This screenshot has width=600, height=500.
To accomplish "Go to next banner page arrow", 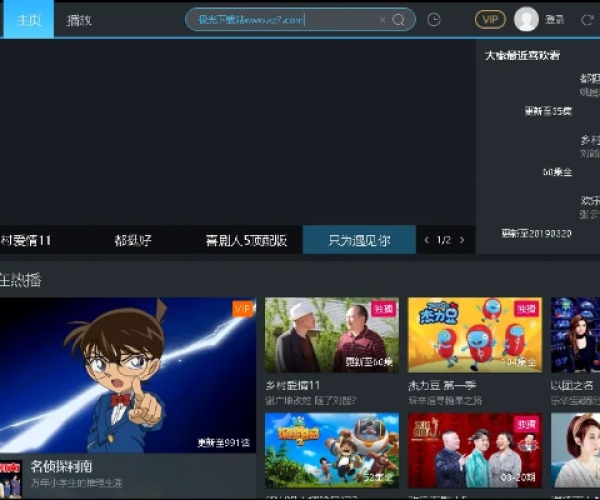I will coord(462,240).
